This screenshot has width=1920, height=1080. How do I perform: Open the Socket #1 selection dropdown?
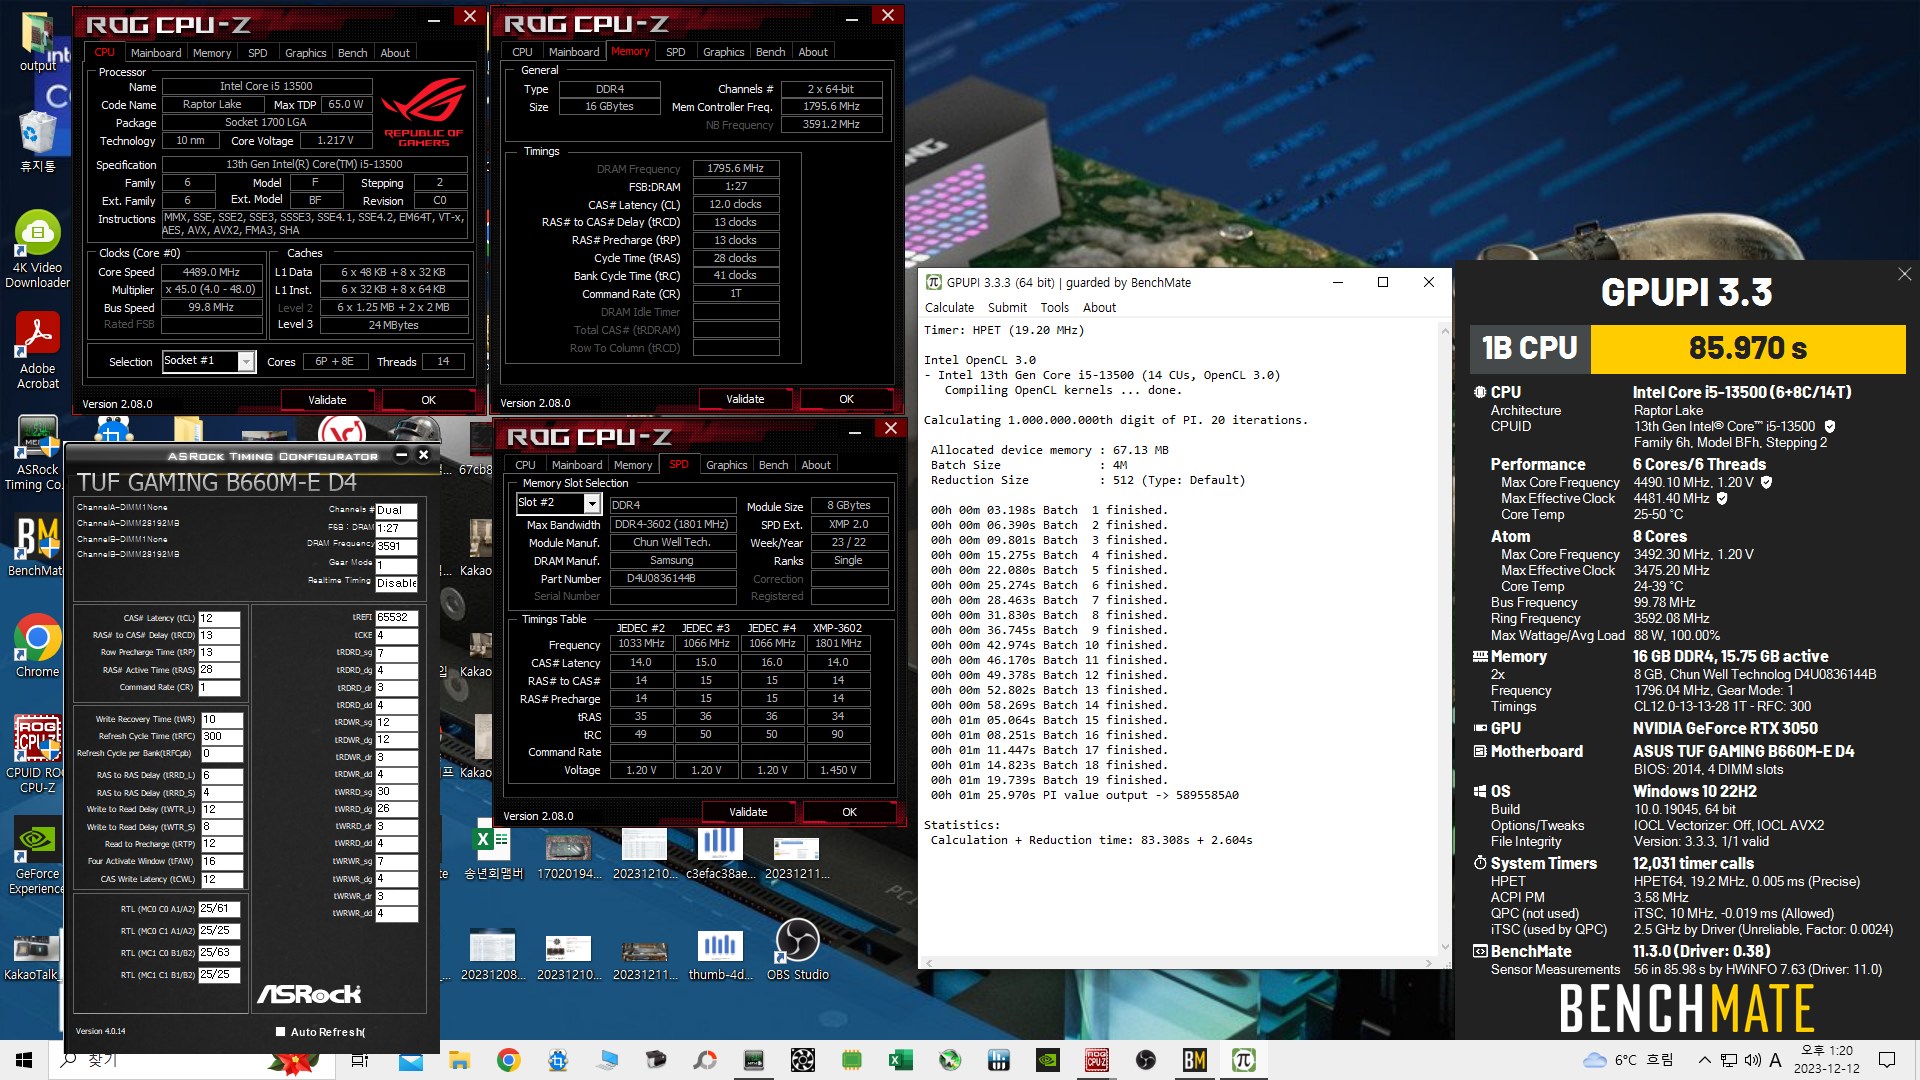tap(246, 362)
